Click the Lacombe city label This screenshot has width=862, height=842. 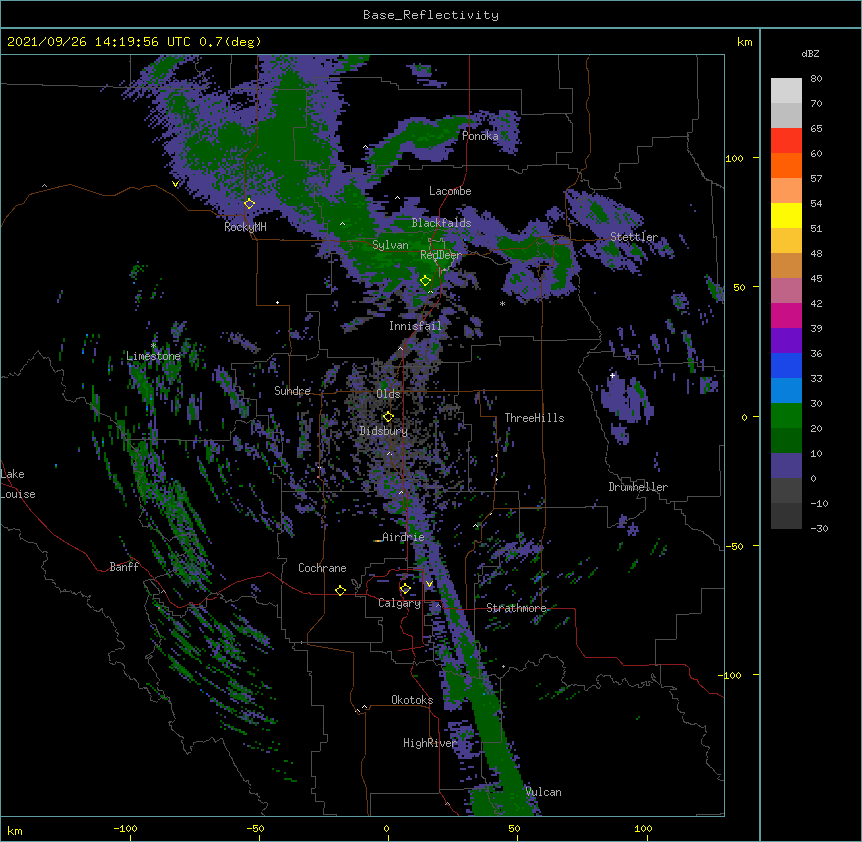pyautogui.click(x=450, y=191)
